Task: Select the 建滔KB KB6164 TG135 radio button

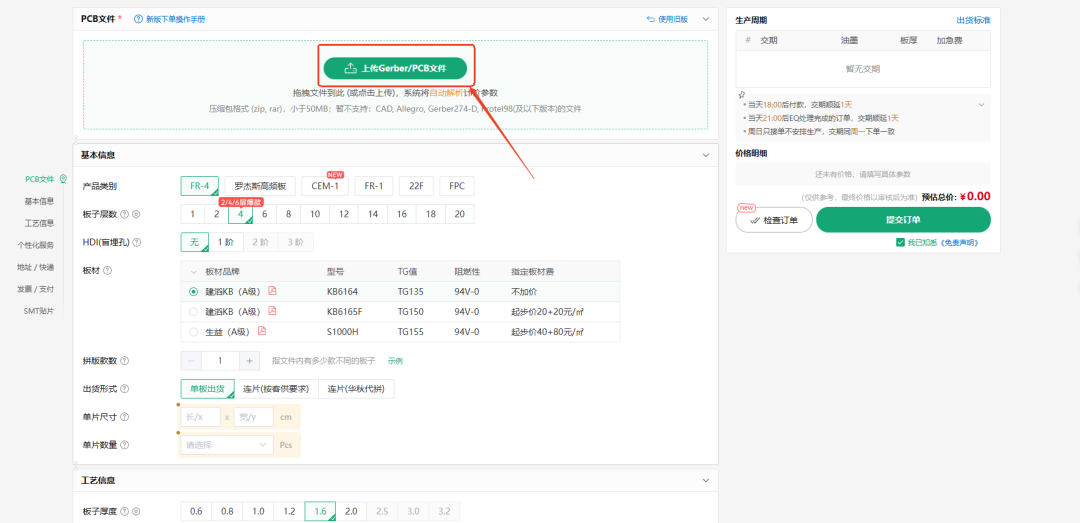Action: point(194,291)
